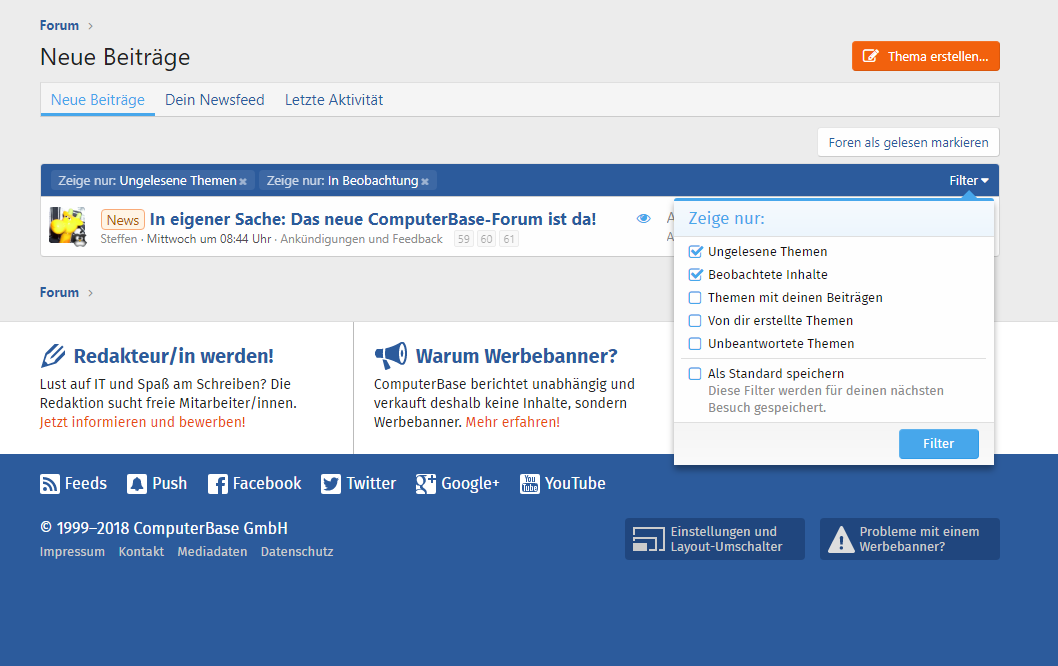
Task: Click author name Steffen
Action: [119, 239]
